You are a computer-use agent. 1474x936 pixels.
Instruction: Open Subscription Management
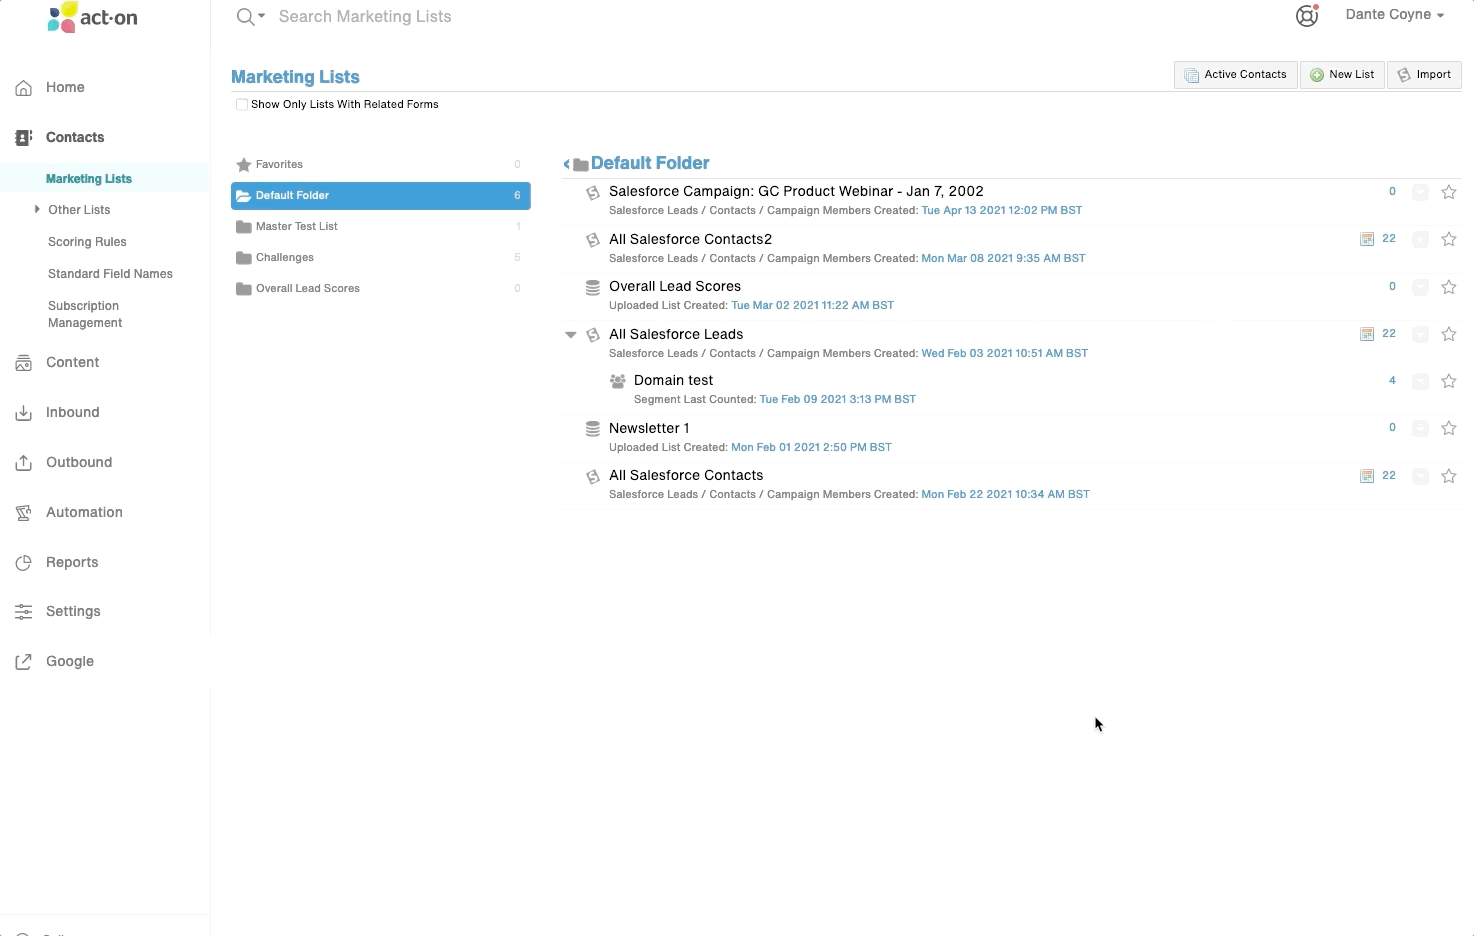85,314
